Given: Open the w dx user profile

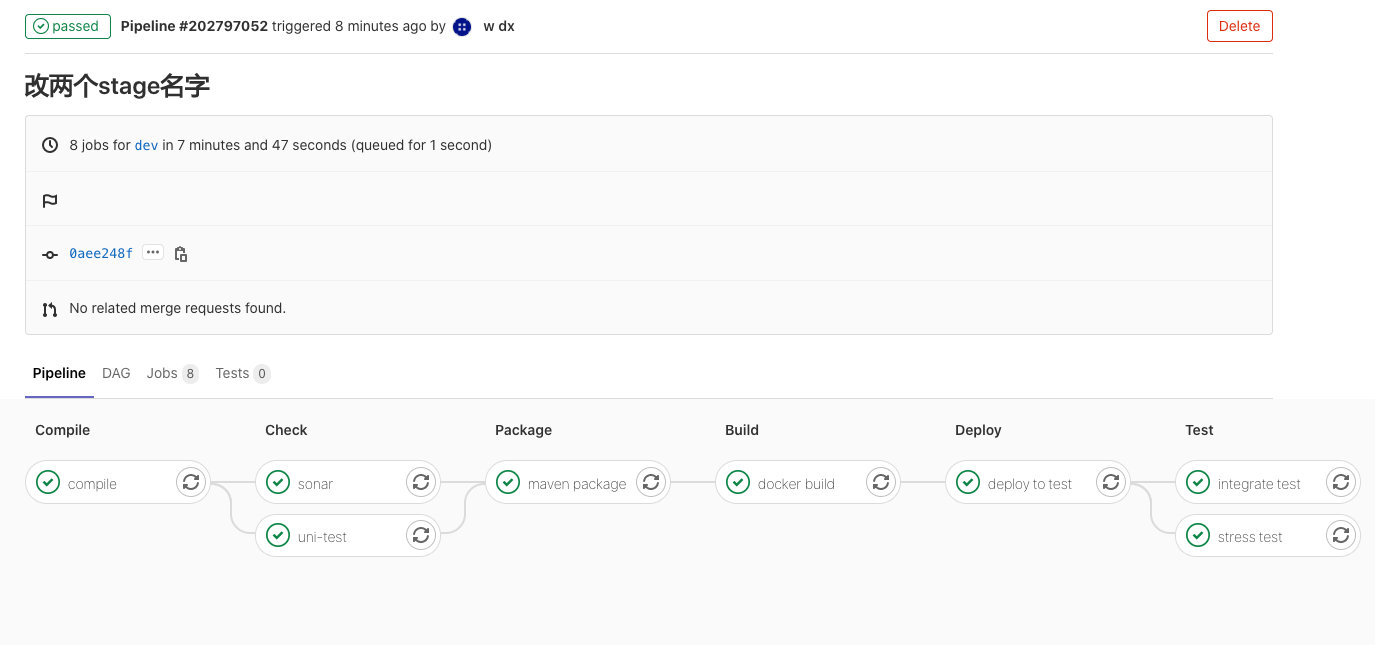Looking at the screenshot, I should [x=499, y=26].
